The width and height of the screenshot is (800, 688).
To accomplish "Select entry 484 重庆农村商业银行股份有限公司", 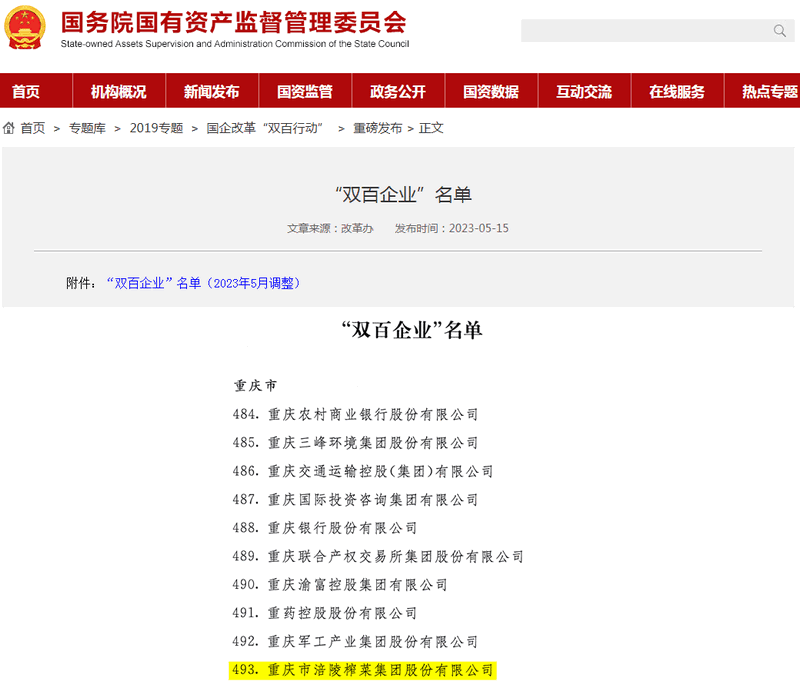I will 355,414.
